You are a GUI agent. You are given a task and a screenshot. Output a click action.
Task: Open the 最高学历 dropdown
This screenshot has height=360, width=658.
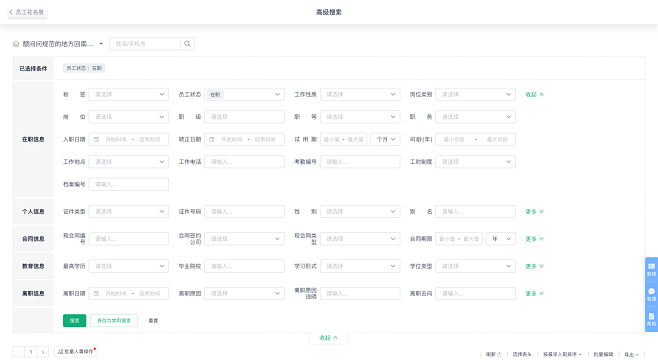[128, 266]
